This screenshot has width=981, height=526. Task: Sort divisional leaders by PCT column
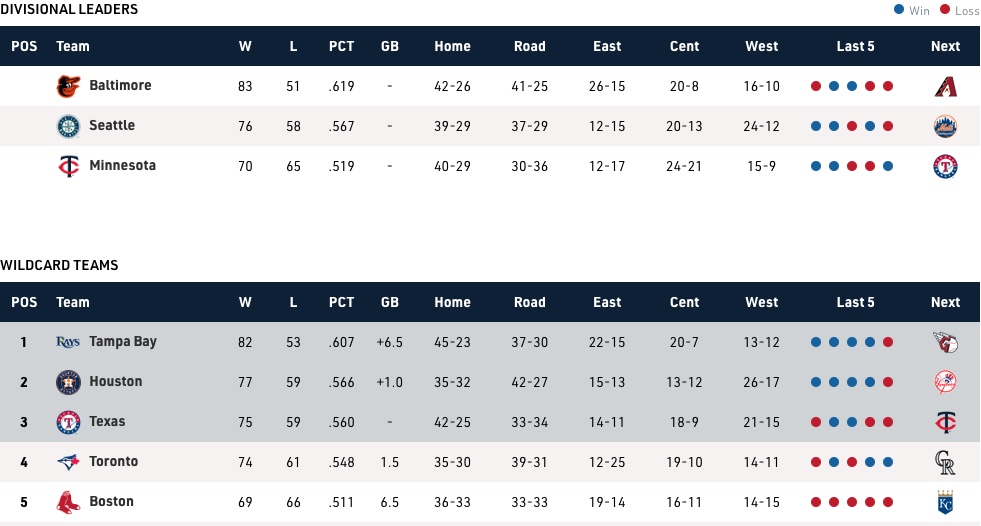click(x=341, y=46)
